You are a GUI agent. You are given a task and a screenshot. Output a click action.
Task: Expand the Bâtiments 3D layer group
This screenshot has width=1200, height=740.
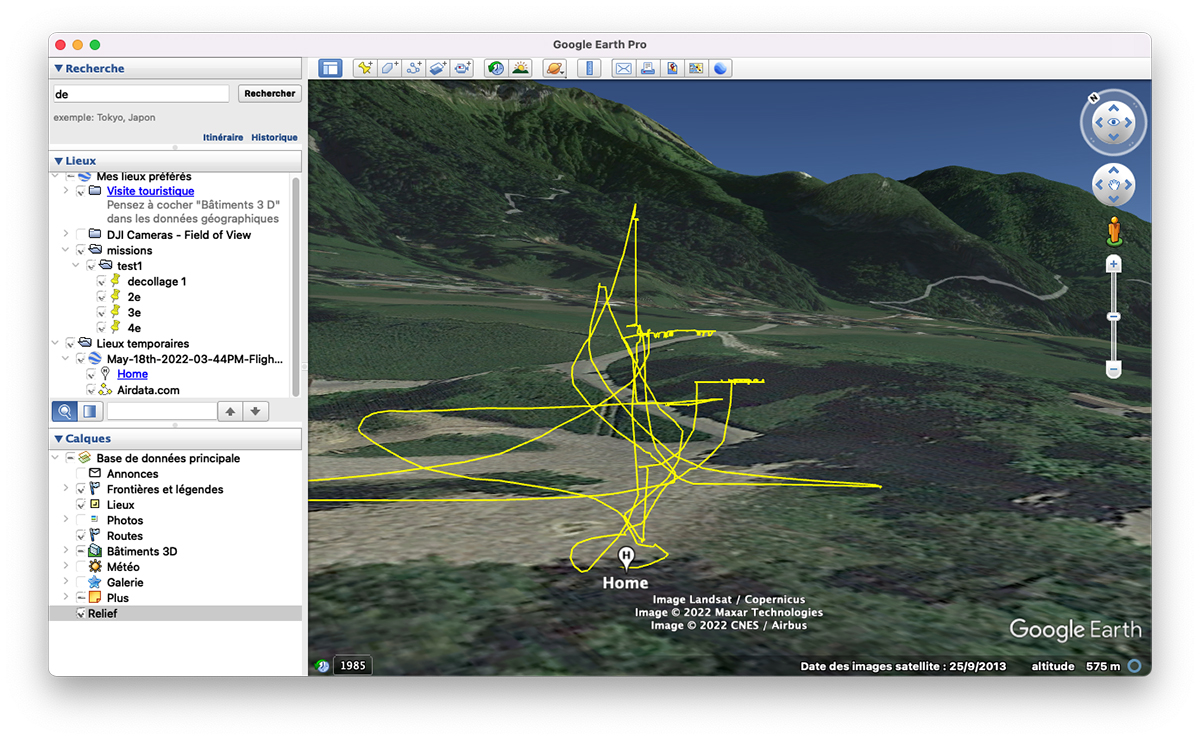pyautogui.click(x=67, y=551)
